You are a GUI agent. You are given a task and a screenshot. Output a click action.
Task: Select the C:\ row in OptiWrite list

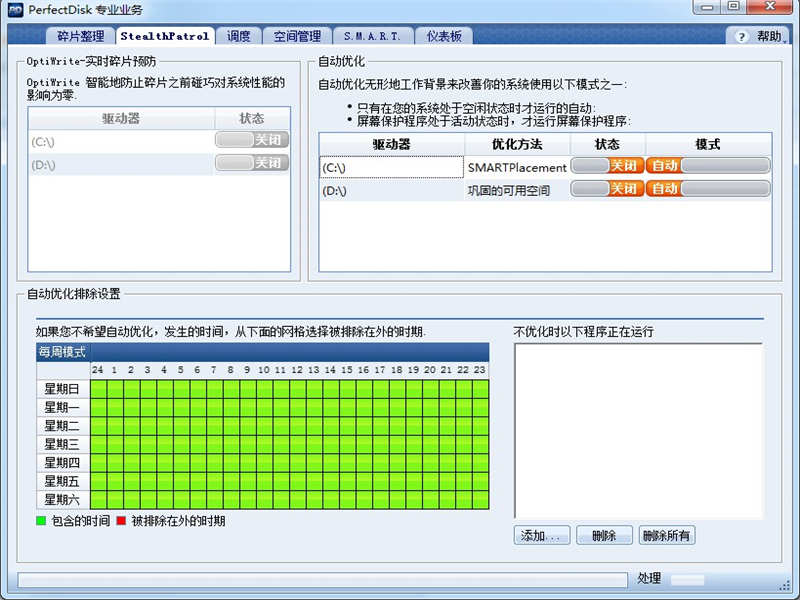(x=159, y=141)
